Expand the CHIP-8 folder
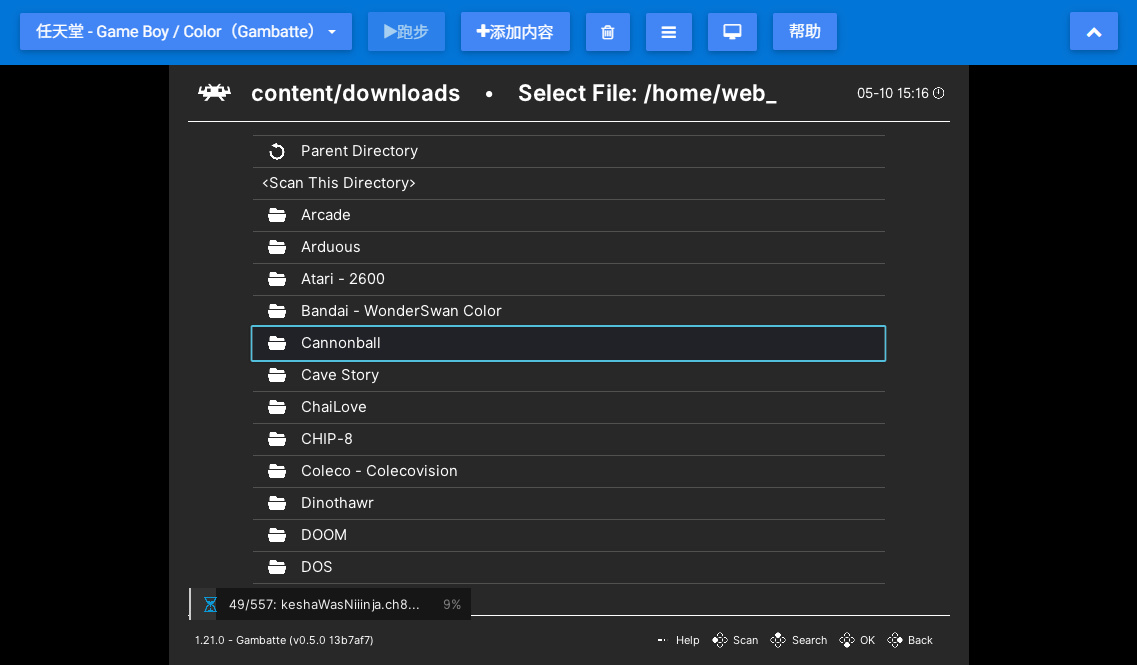Image resolution: width=1137 pixels, height=665 pixels. pyautogui.click(x=327, y=439)
